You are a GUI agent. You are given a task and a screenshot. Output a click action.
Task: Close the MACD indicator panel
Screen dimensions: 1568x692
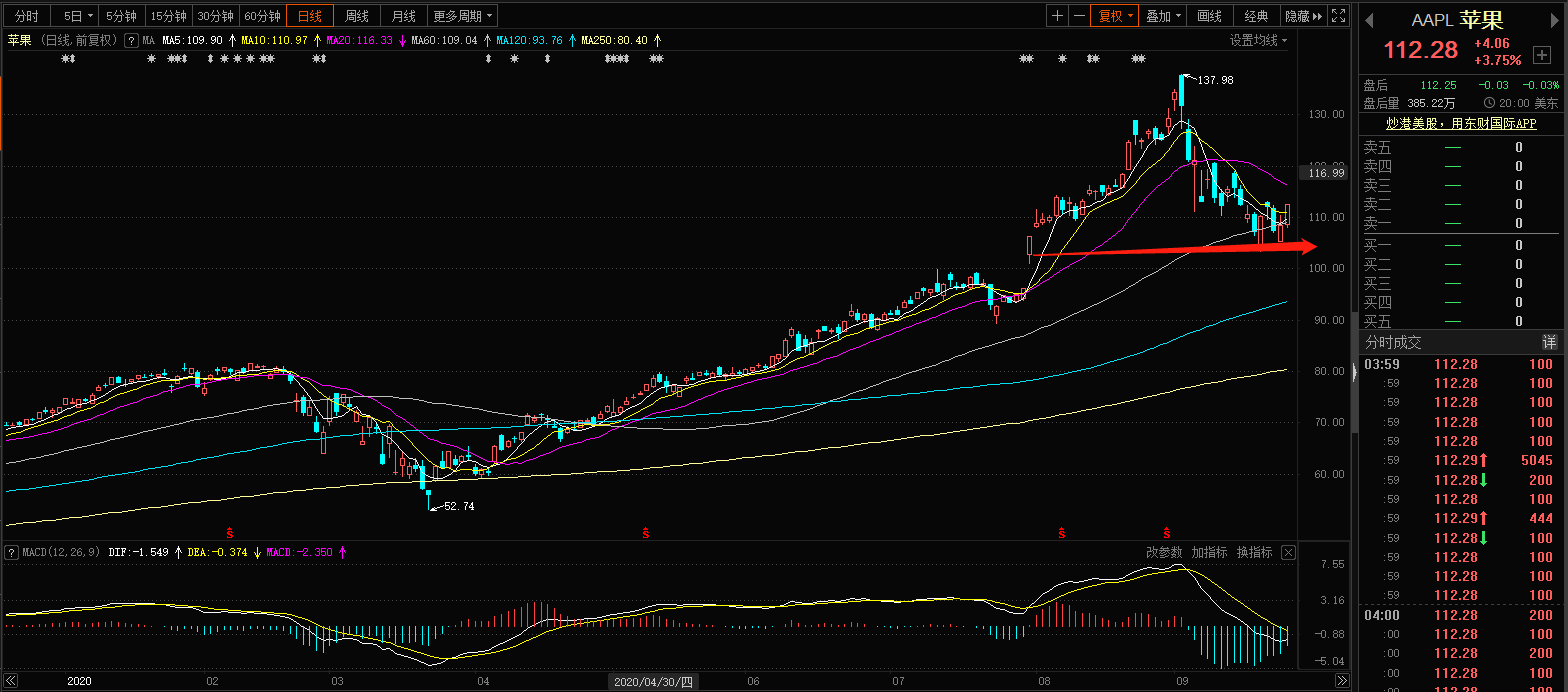pyautogui.click(x=1288, y=552)
